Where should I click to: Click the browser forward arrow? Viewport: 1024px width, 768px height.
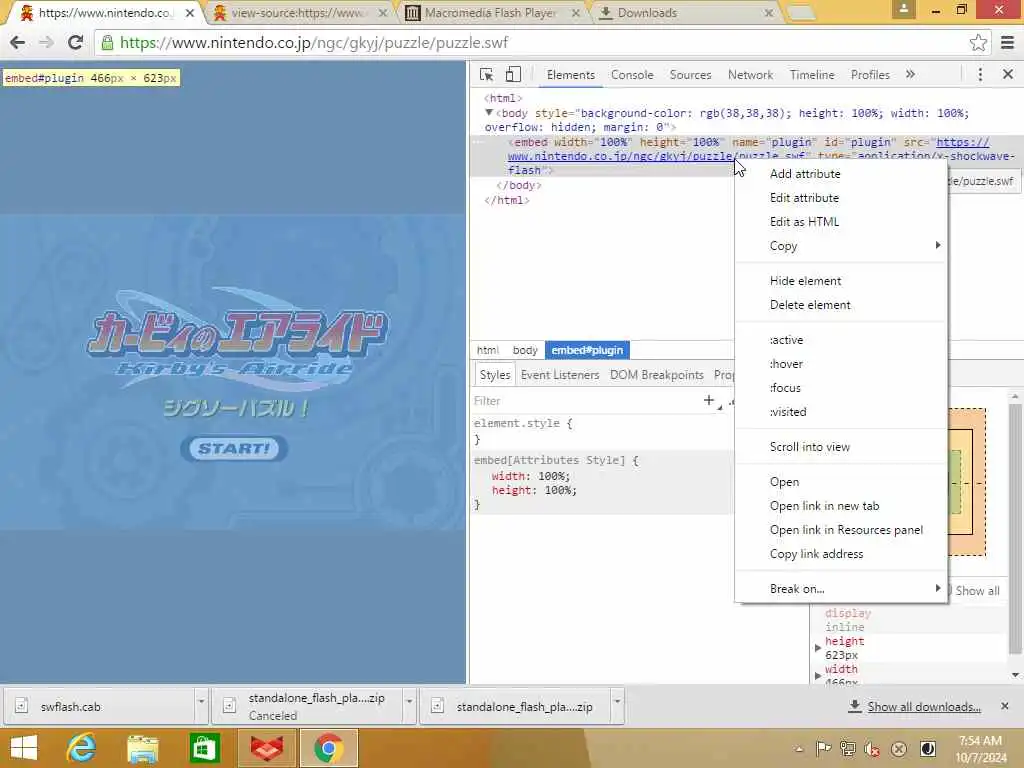point(46,42)
